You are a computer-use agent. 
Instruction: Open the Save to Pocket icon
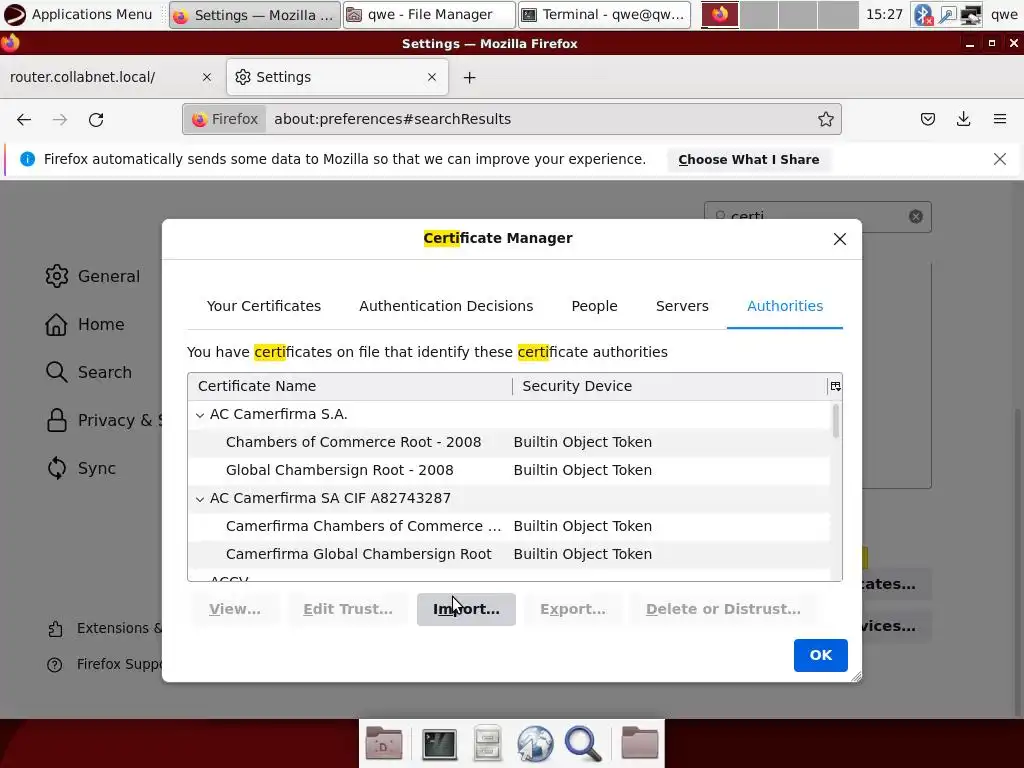coord(927,119)
